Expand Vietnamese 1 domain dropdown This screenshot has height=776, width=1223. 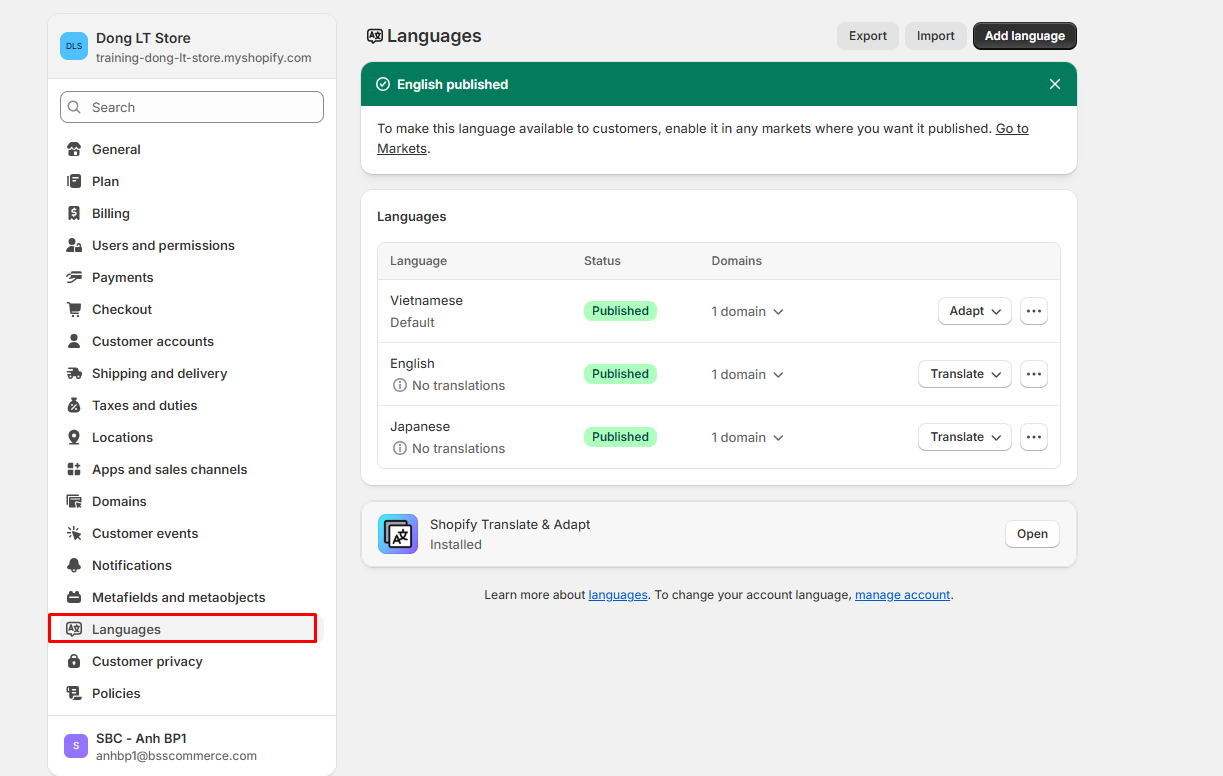(747, 311)
